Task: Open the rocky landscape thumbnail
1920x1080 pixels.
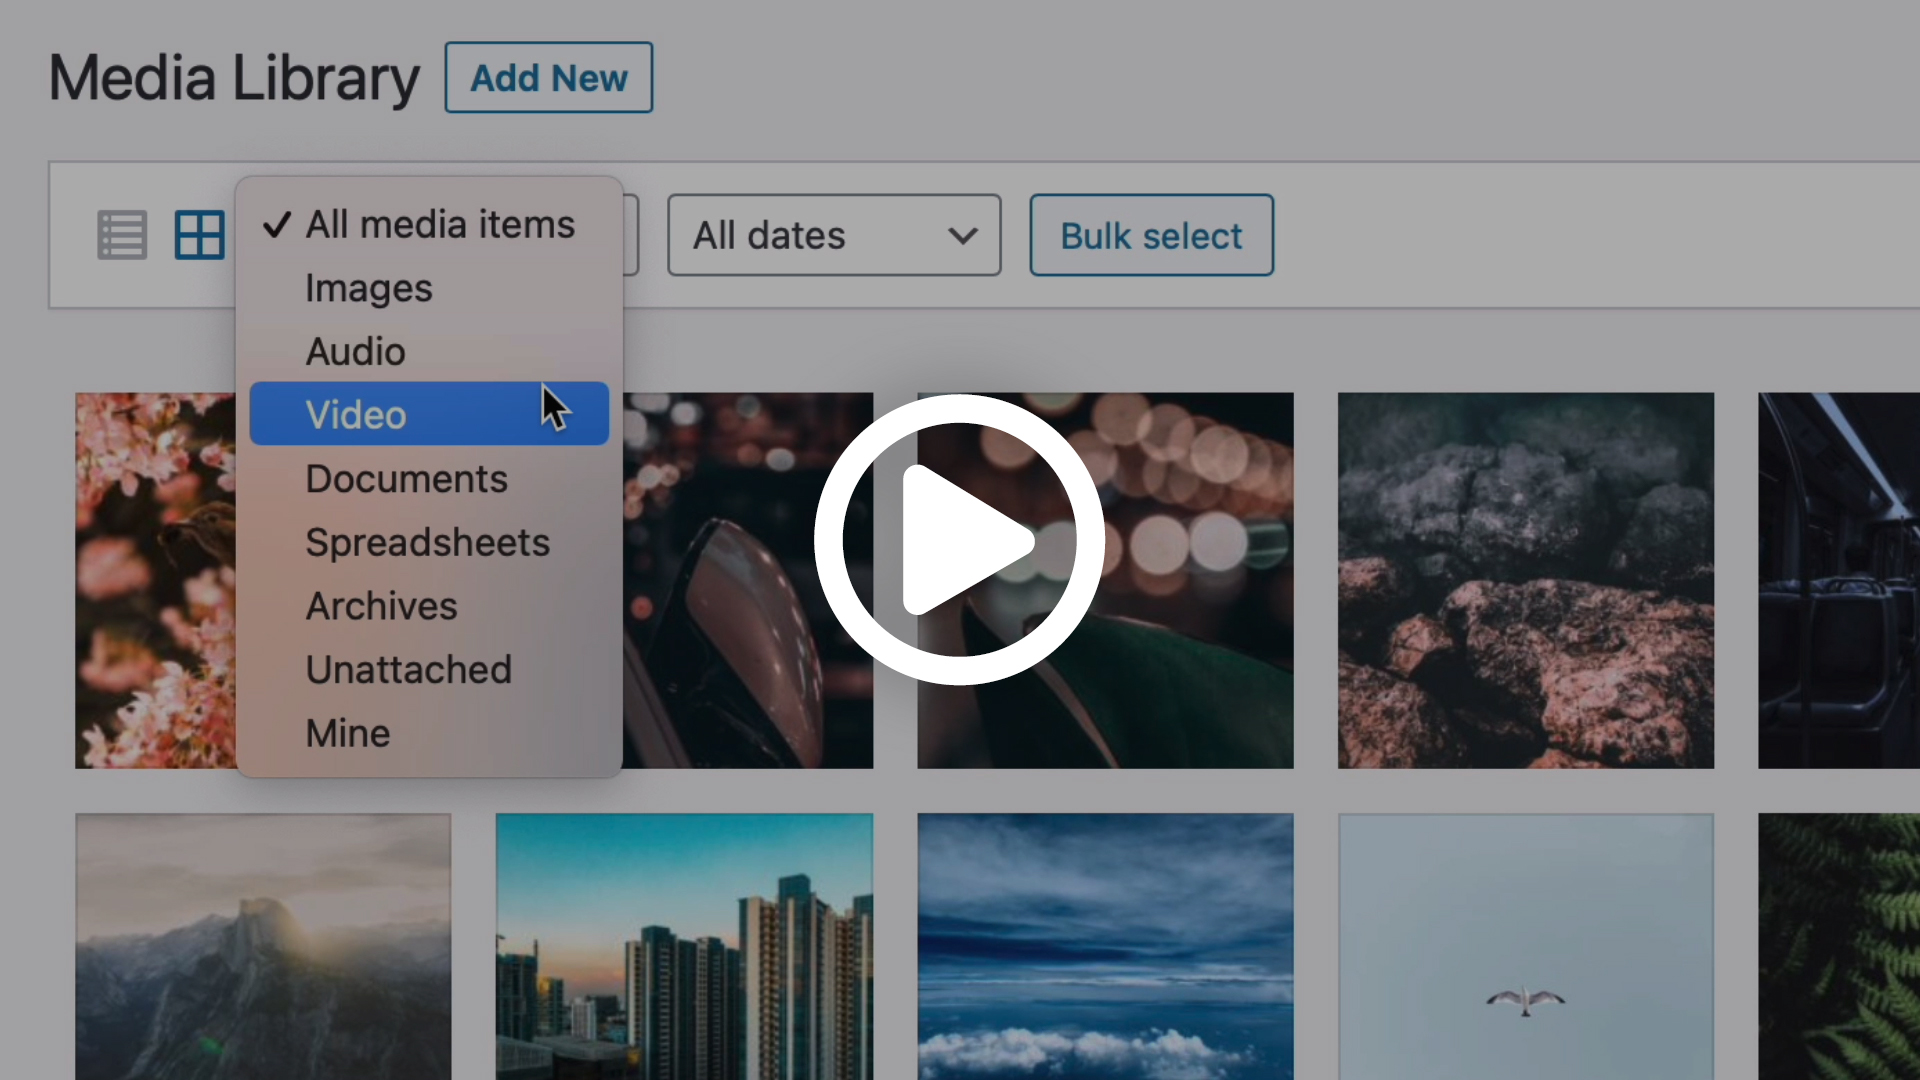Action: point(1525,580)
